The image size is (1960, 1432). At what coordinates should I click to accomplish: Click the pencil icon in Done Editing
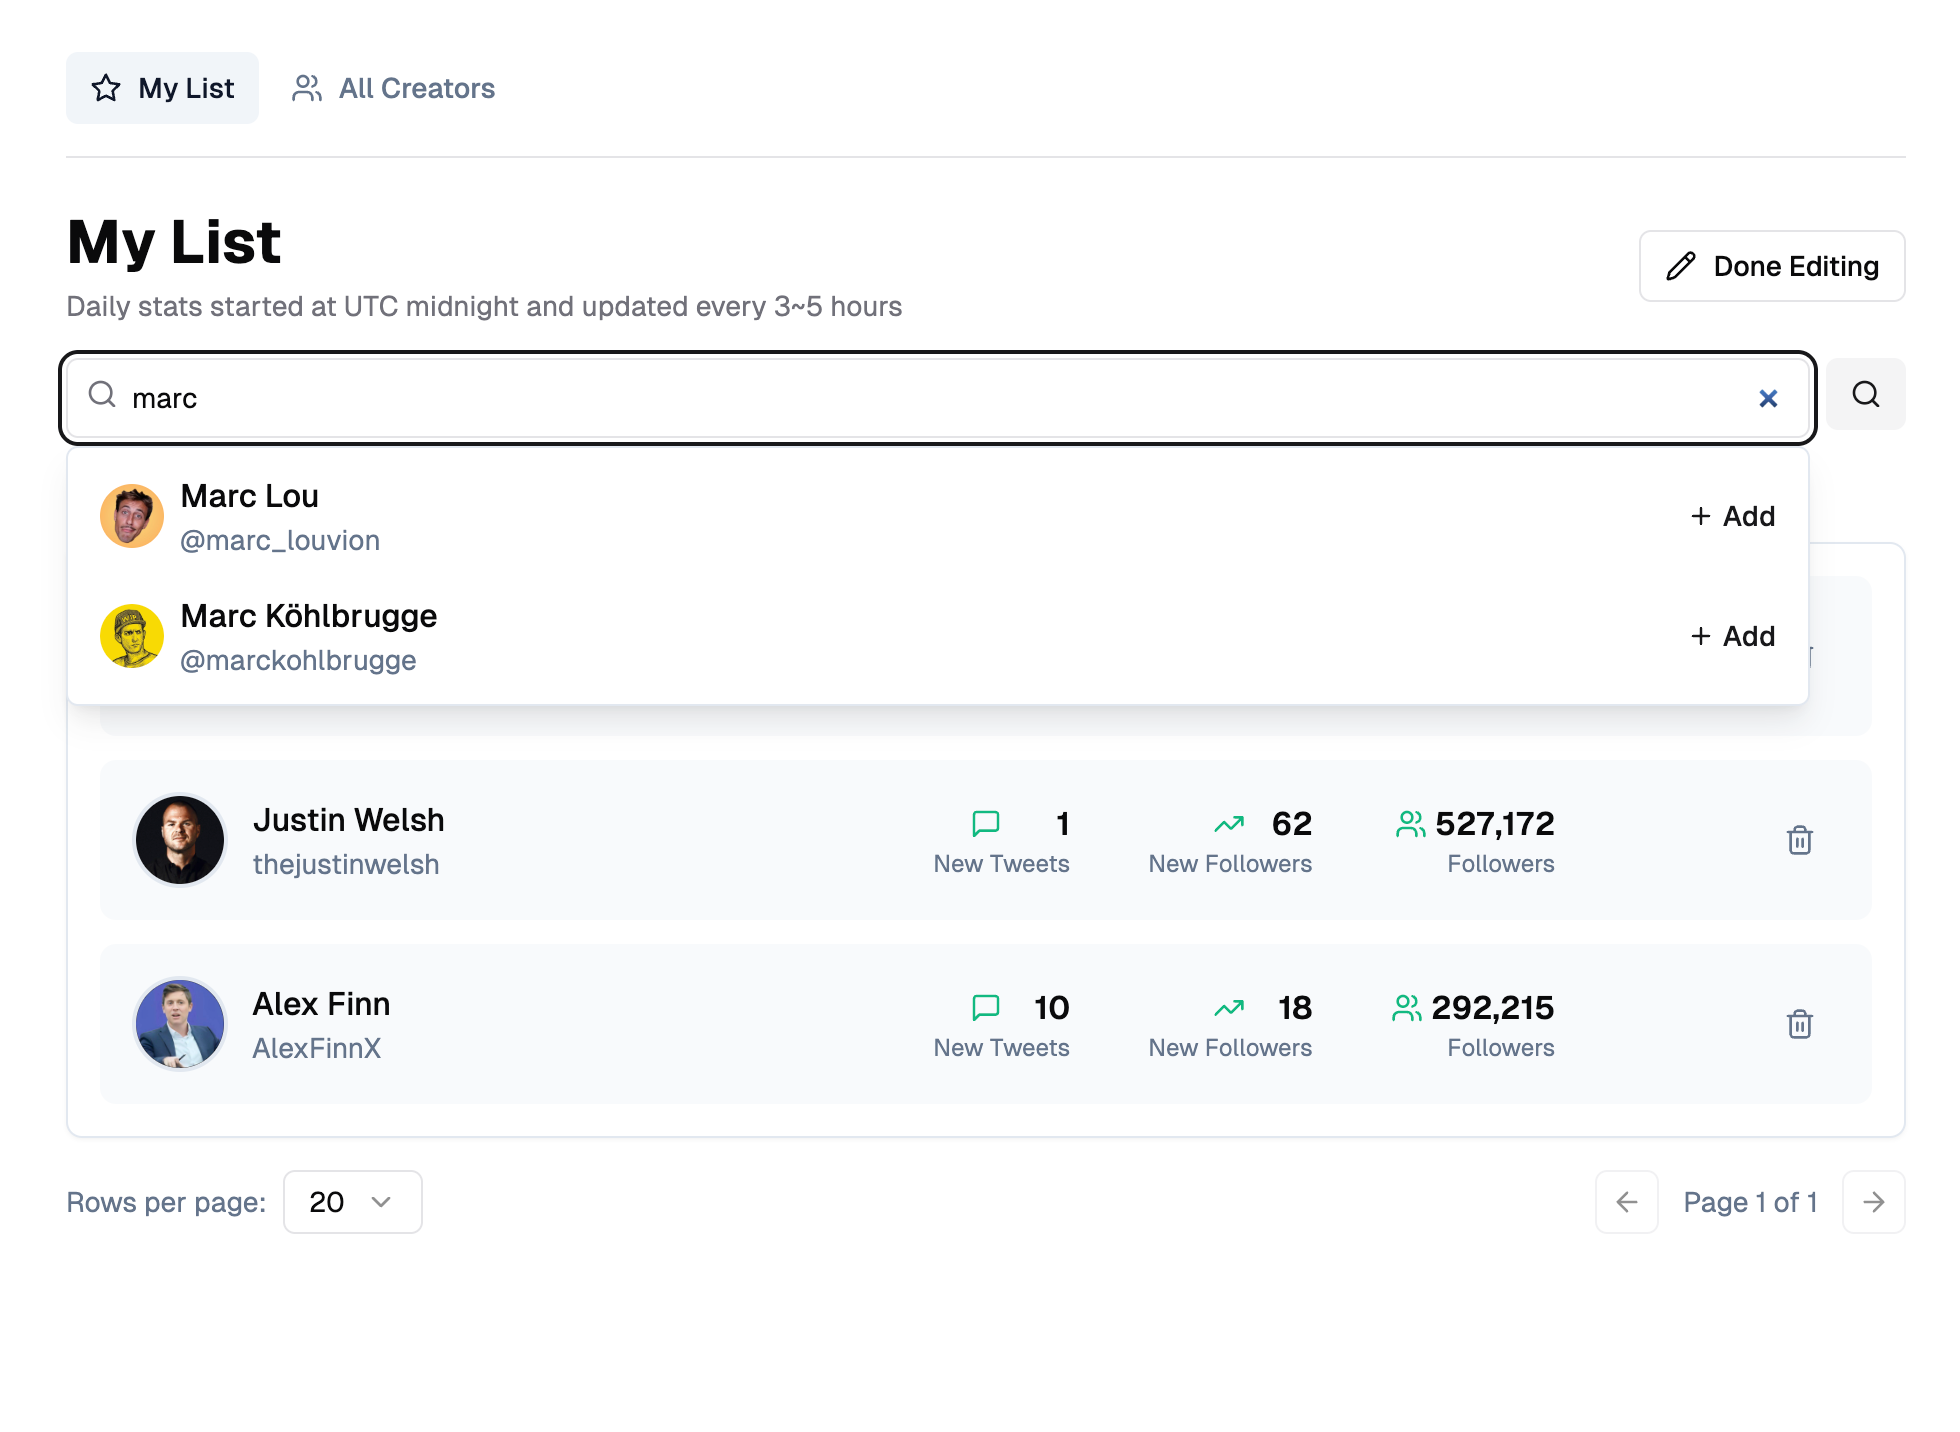point(1681,266)
